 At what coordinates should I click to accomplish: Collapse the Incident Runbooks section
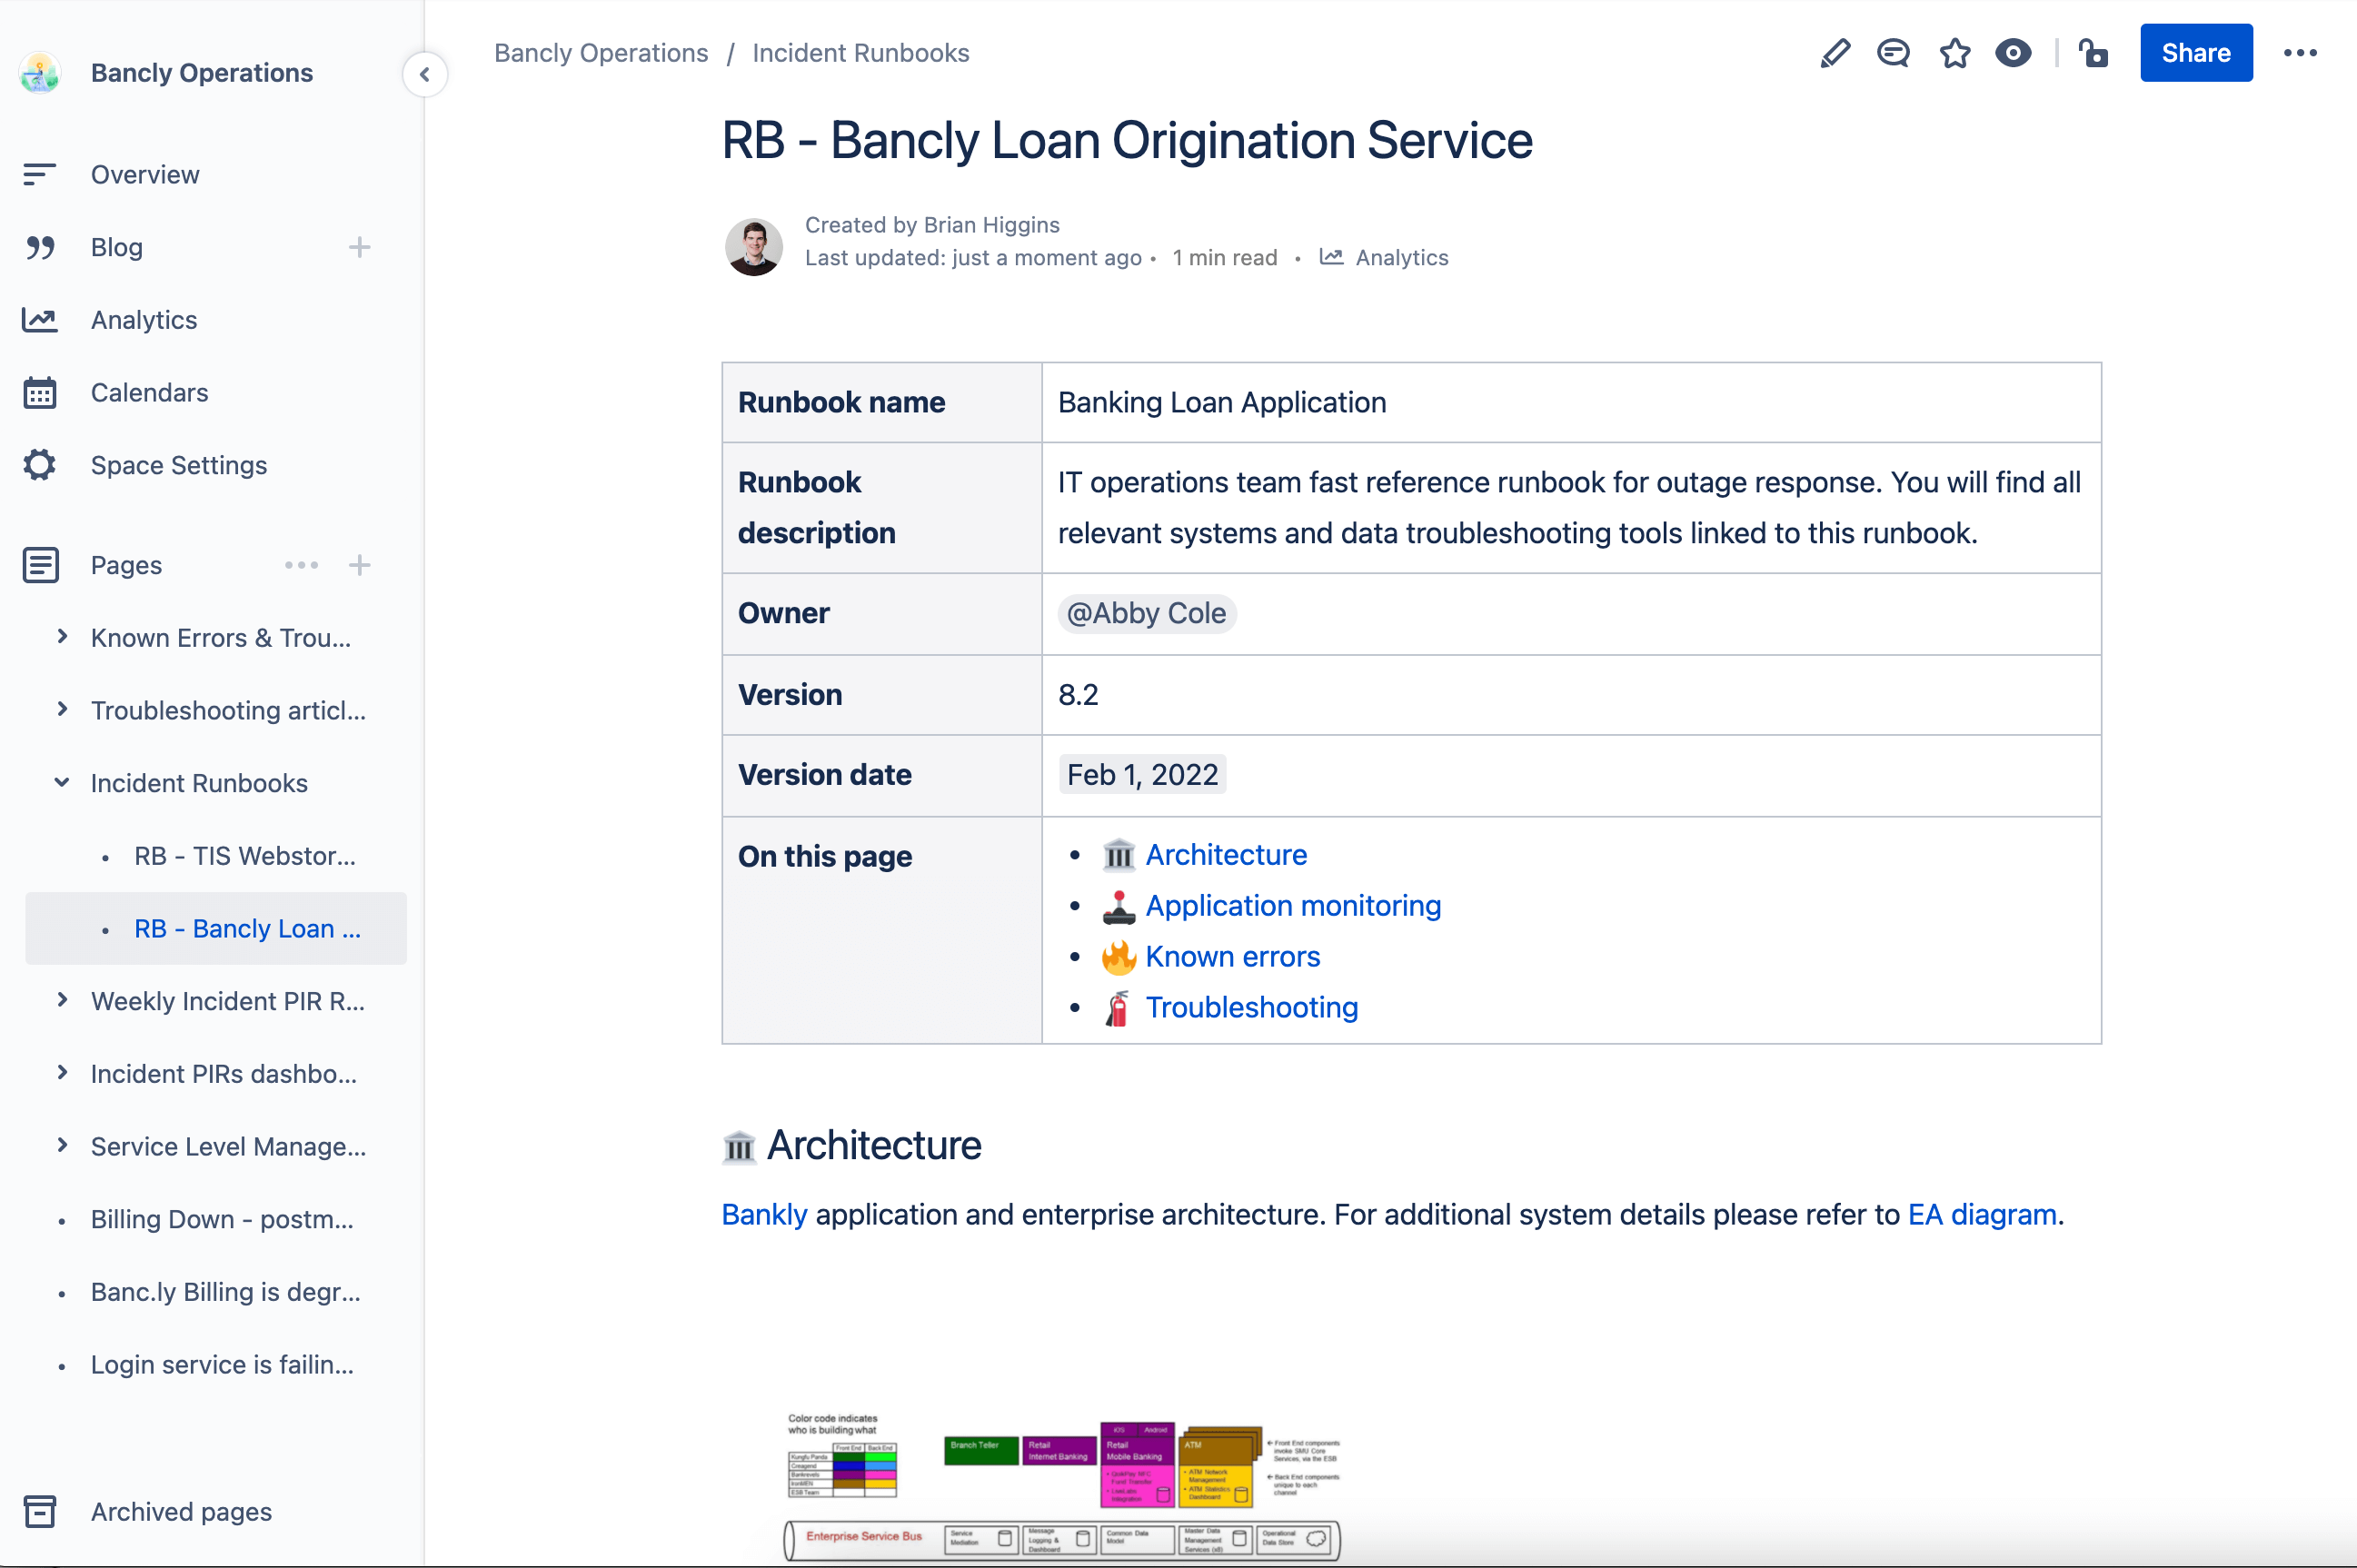[61, 782]
